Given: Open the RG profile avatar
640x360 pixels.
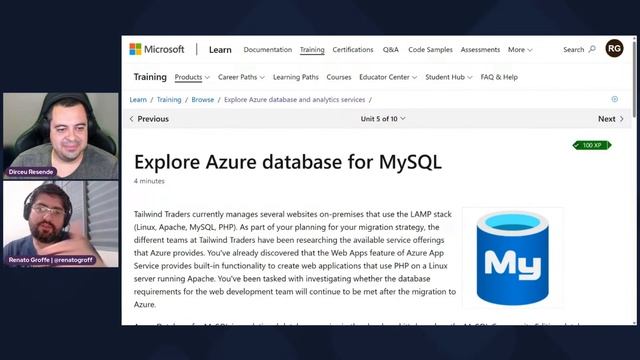Looking at the screenshot, I should 614,49.
